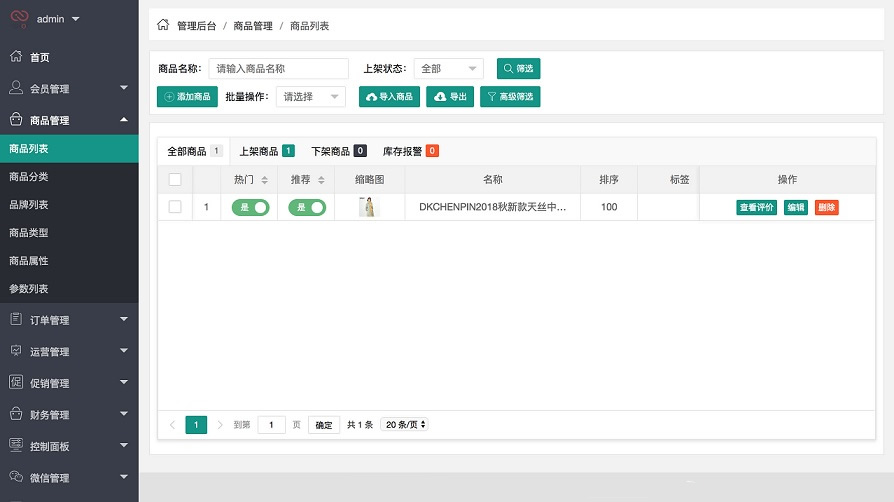Image resolution: width=894 pixels, height=502 pixels.
Task: Open the product thumbnail image
Action: [369, 207]
